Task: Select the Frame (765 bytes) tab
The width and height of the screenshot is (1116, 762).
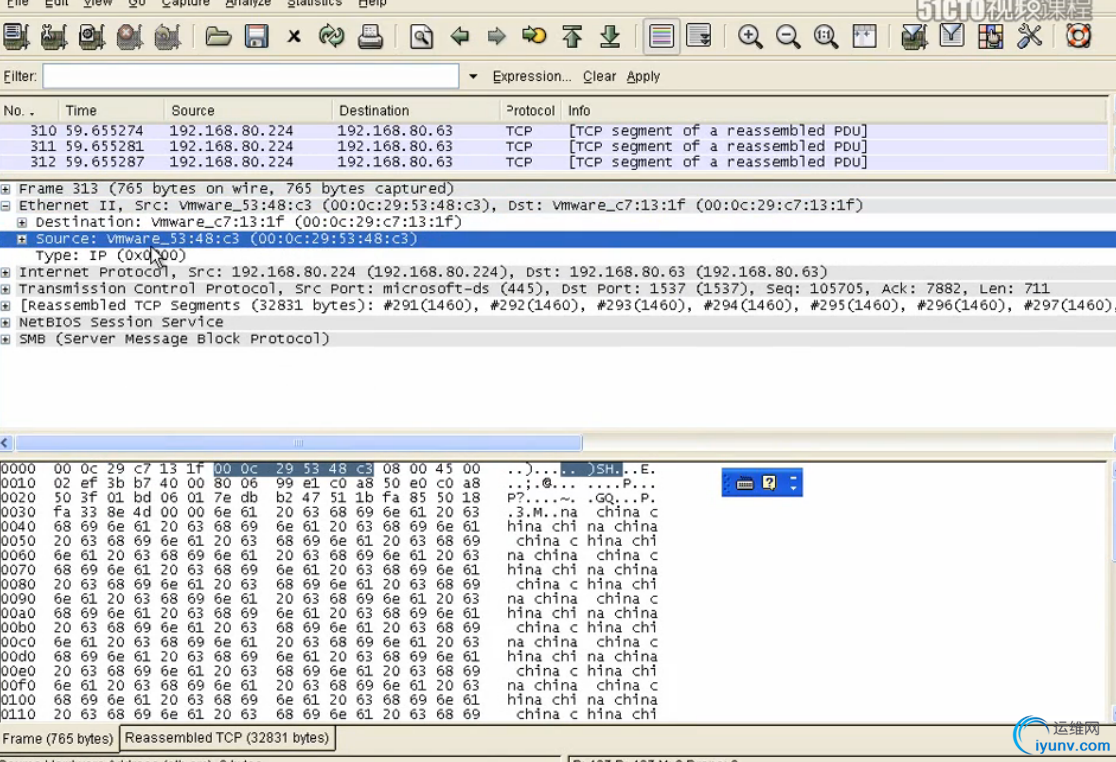Action: point(58,739)
